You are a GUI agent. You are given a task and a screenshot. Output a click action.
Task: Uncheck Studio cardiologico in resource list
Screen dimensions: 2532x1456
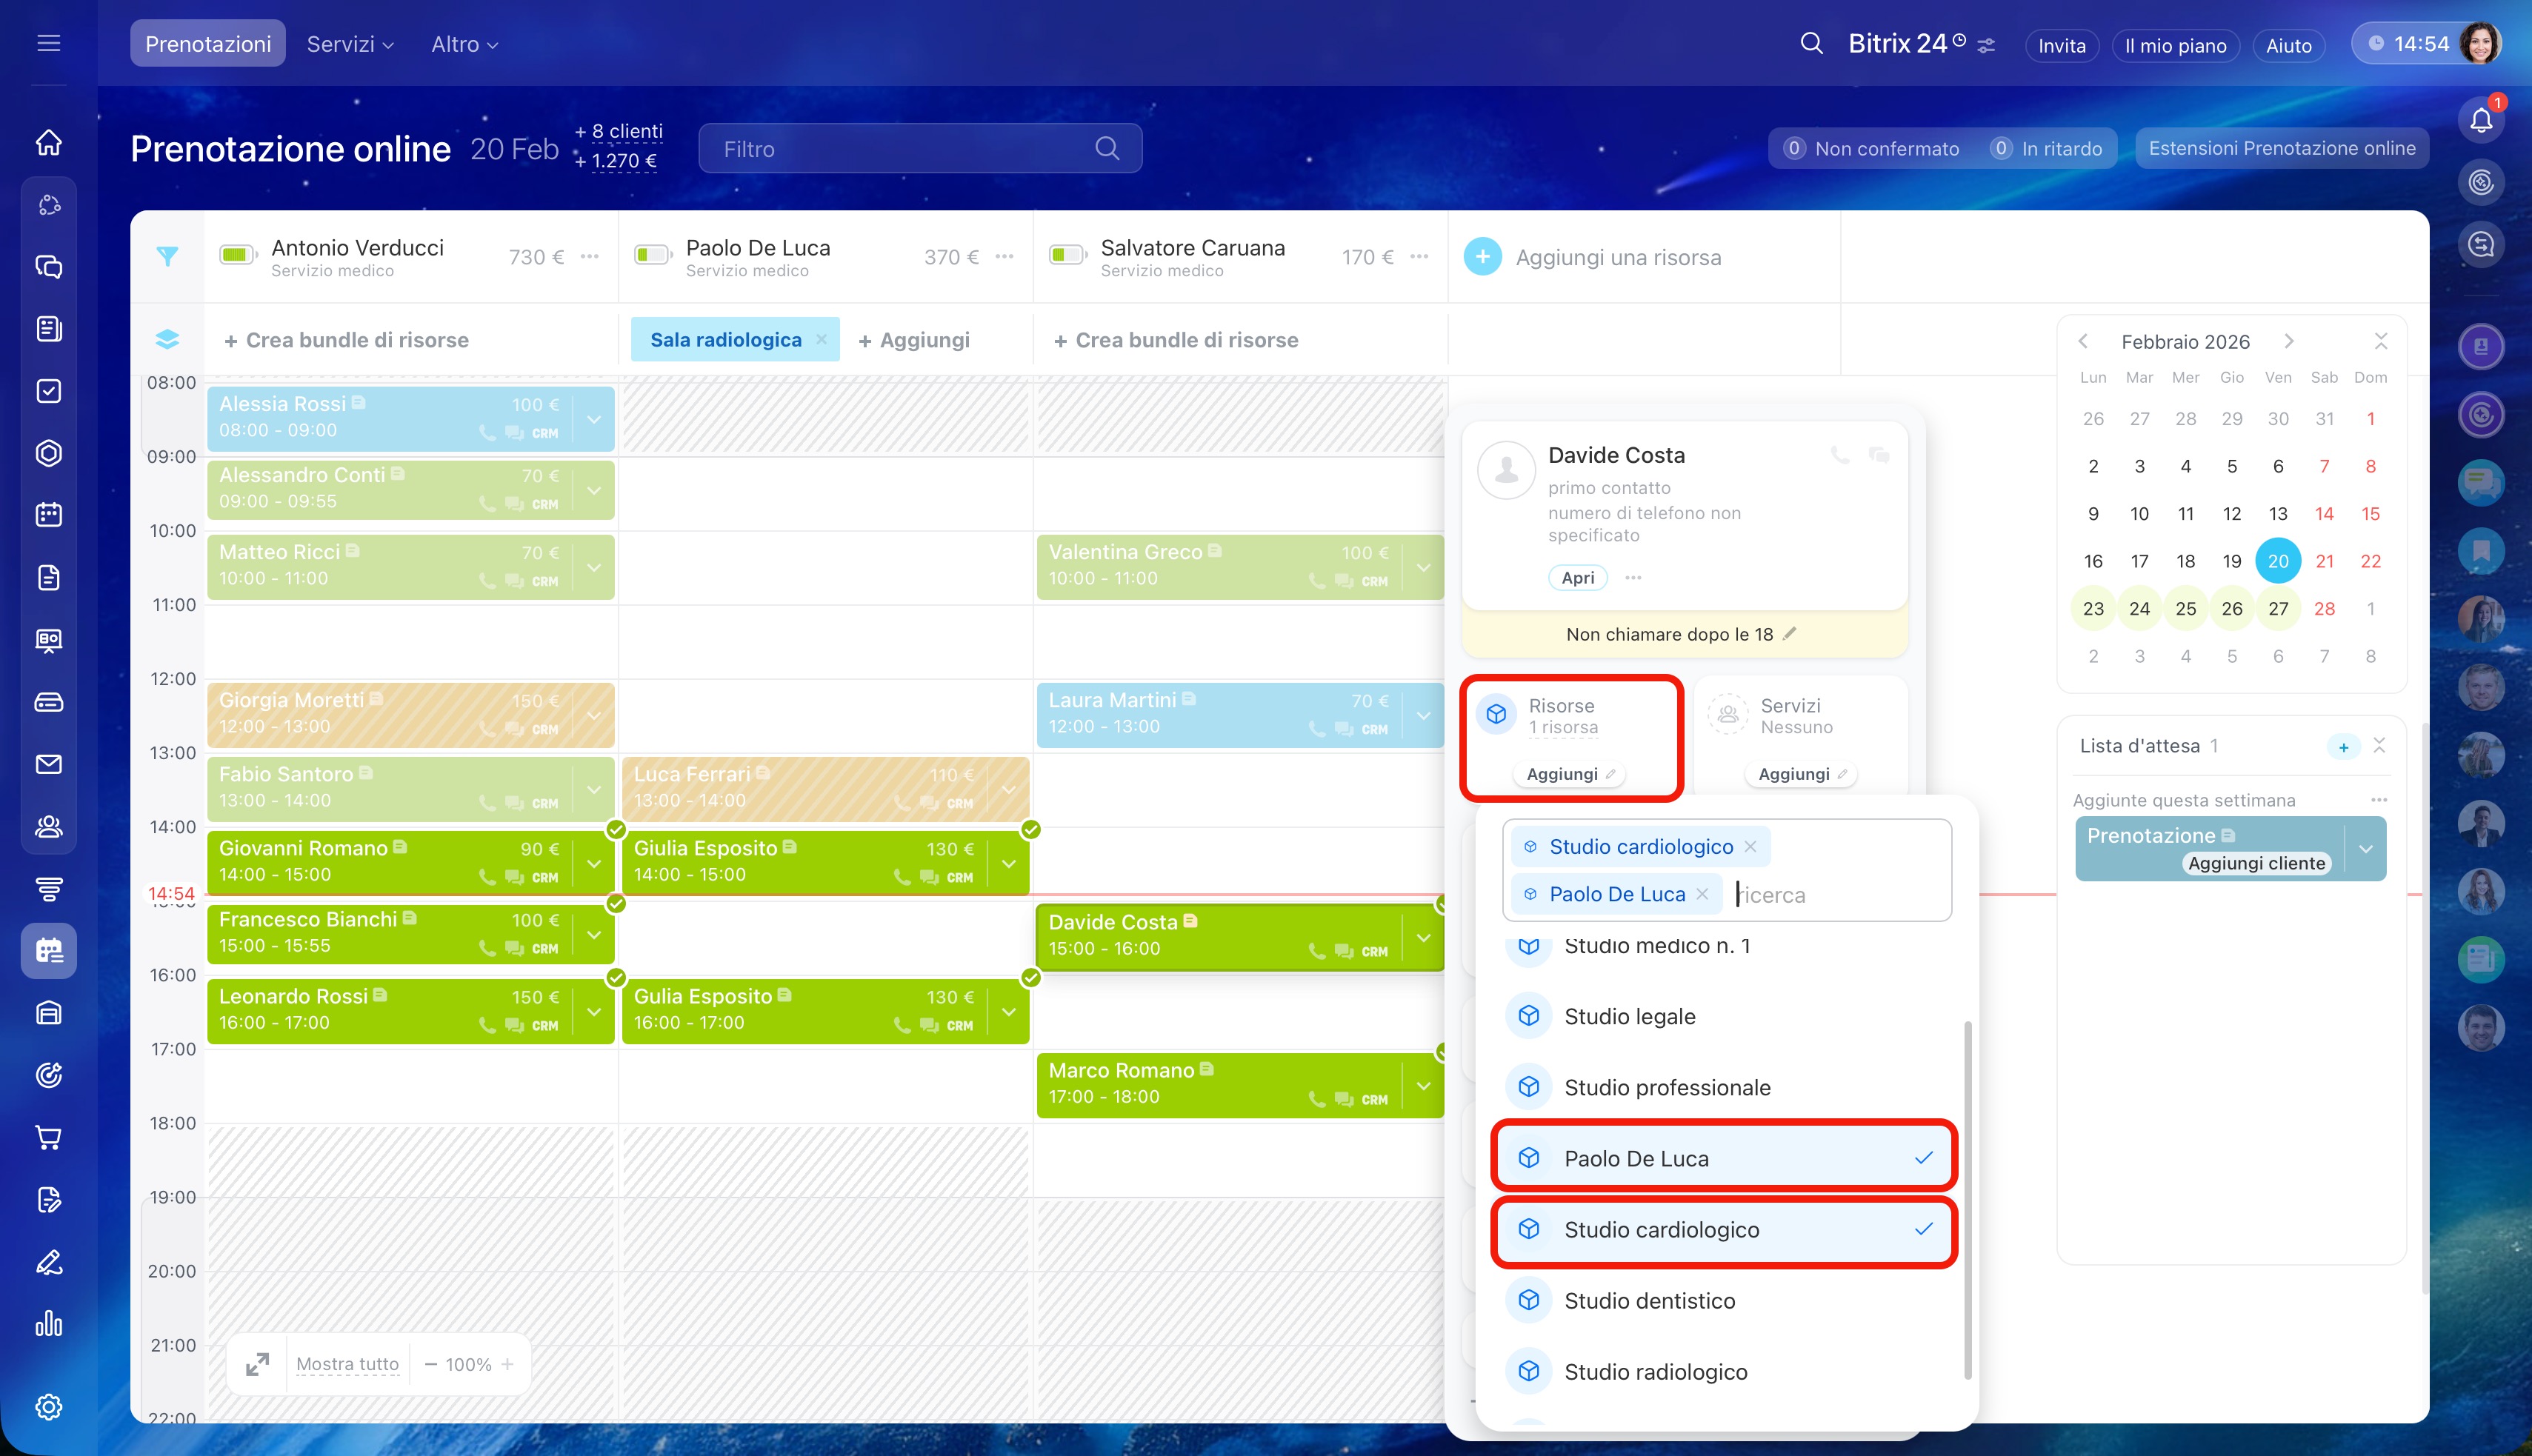tap(1722, 1229)
